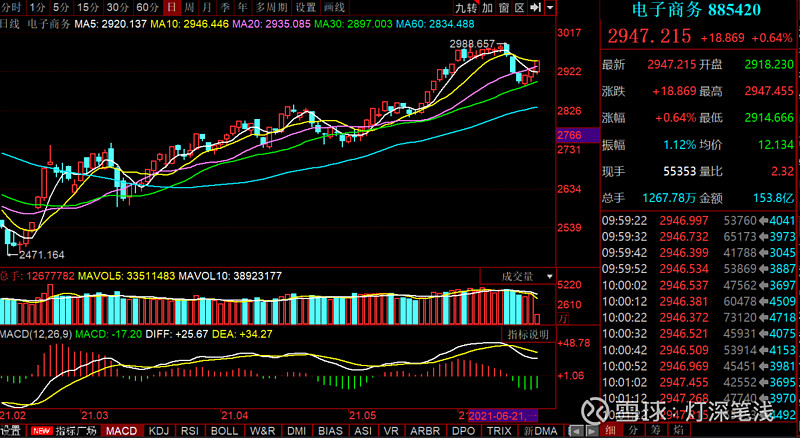Click the 09:59:22 trade tick row
The height and width of the screenshot is (438, 800).
coord(698,221)
